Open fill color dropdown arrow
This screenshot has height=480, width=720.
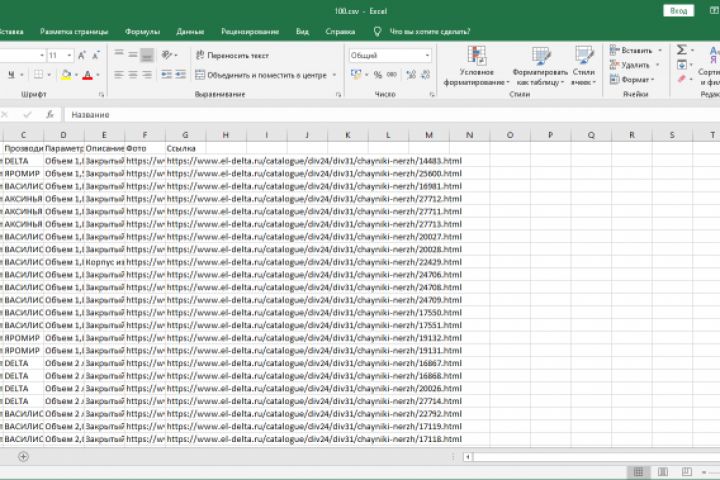coord(76,75)
